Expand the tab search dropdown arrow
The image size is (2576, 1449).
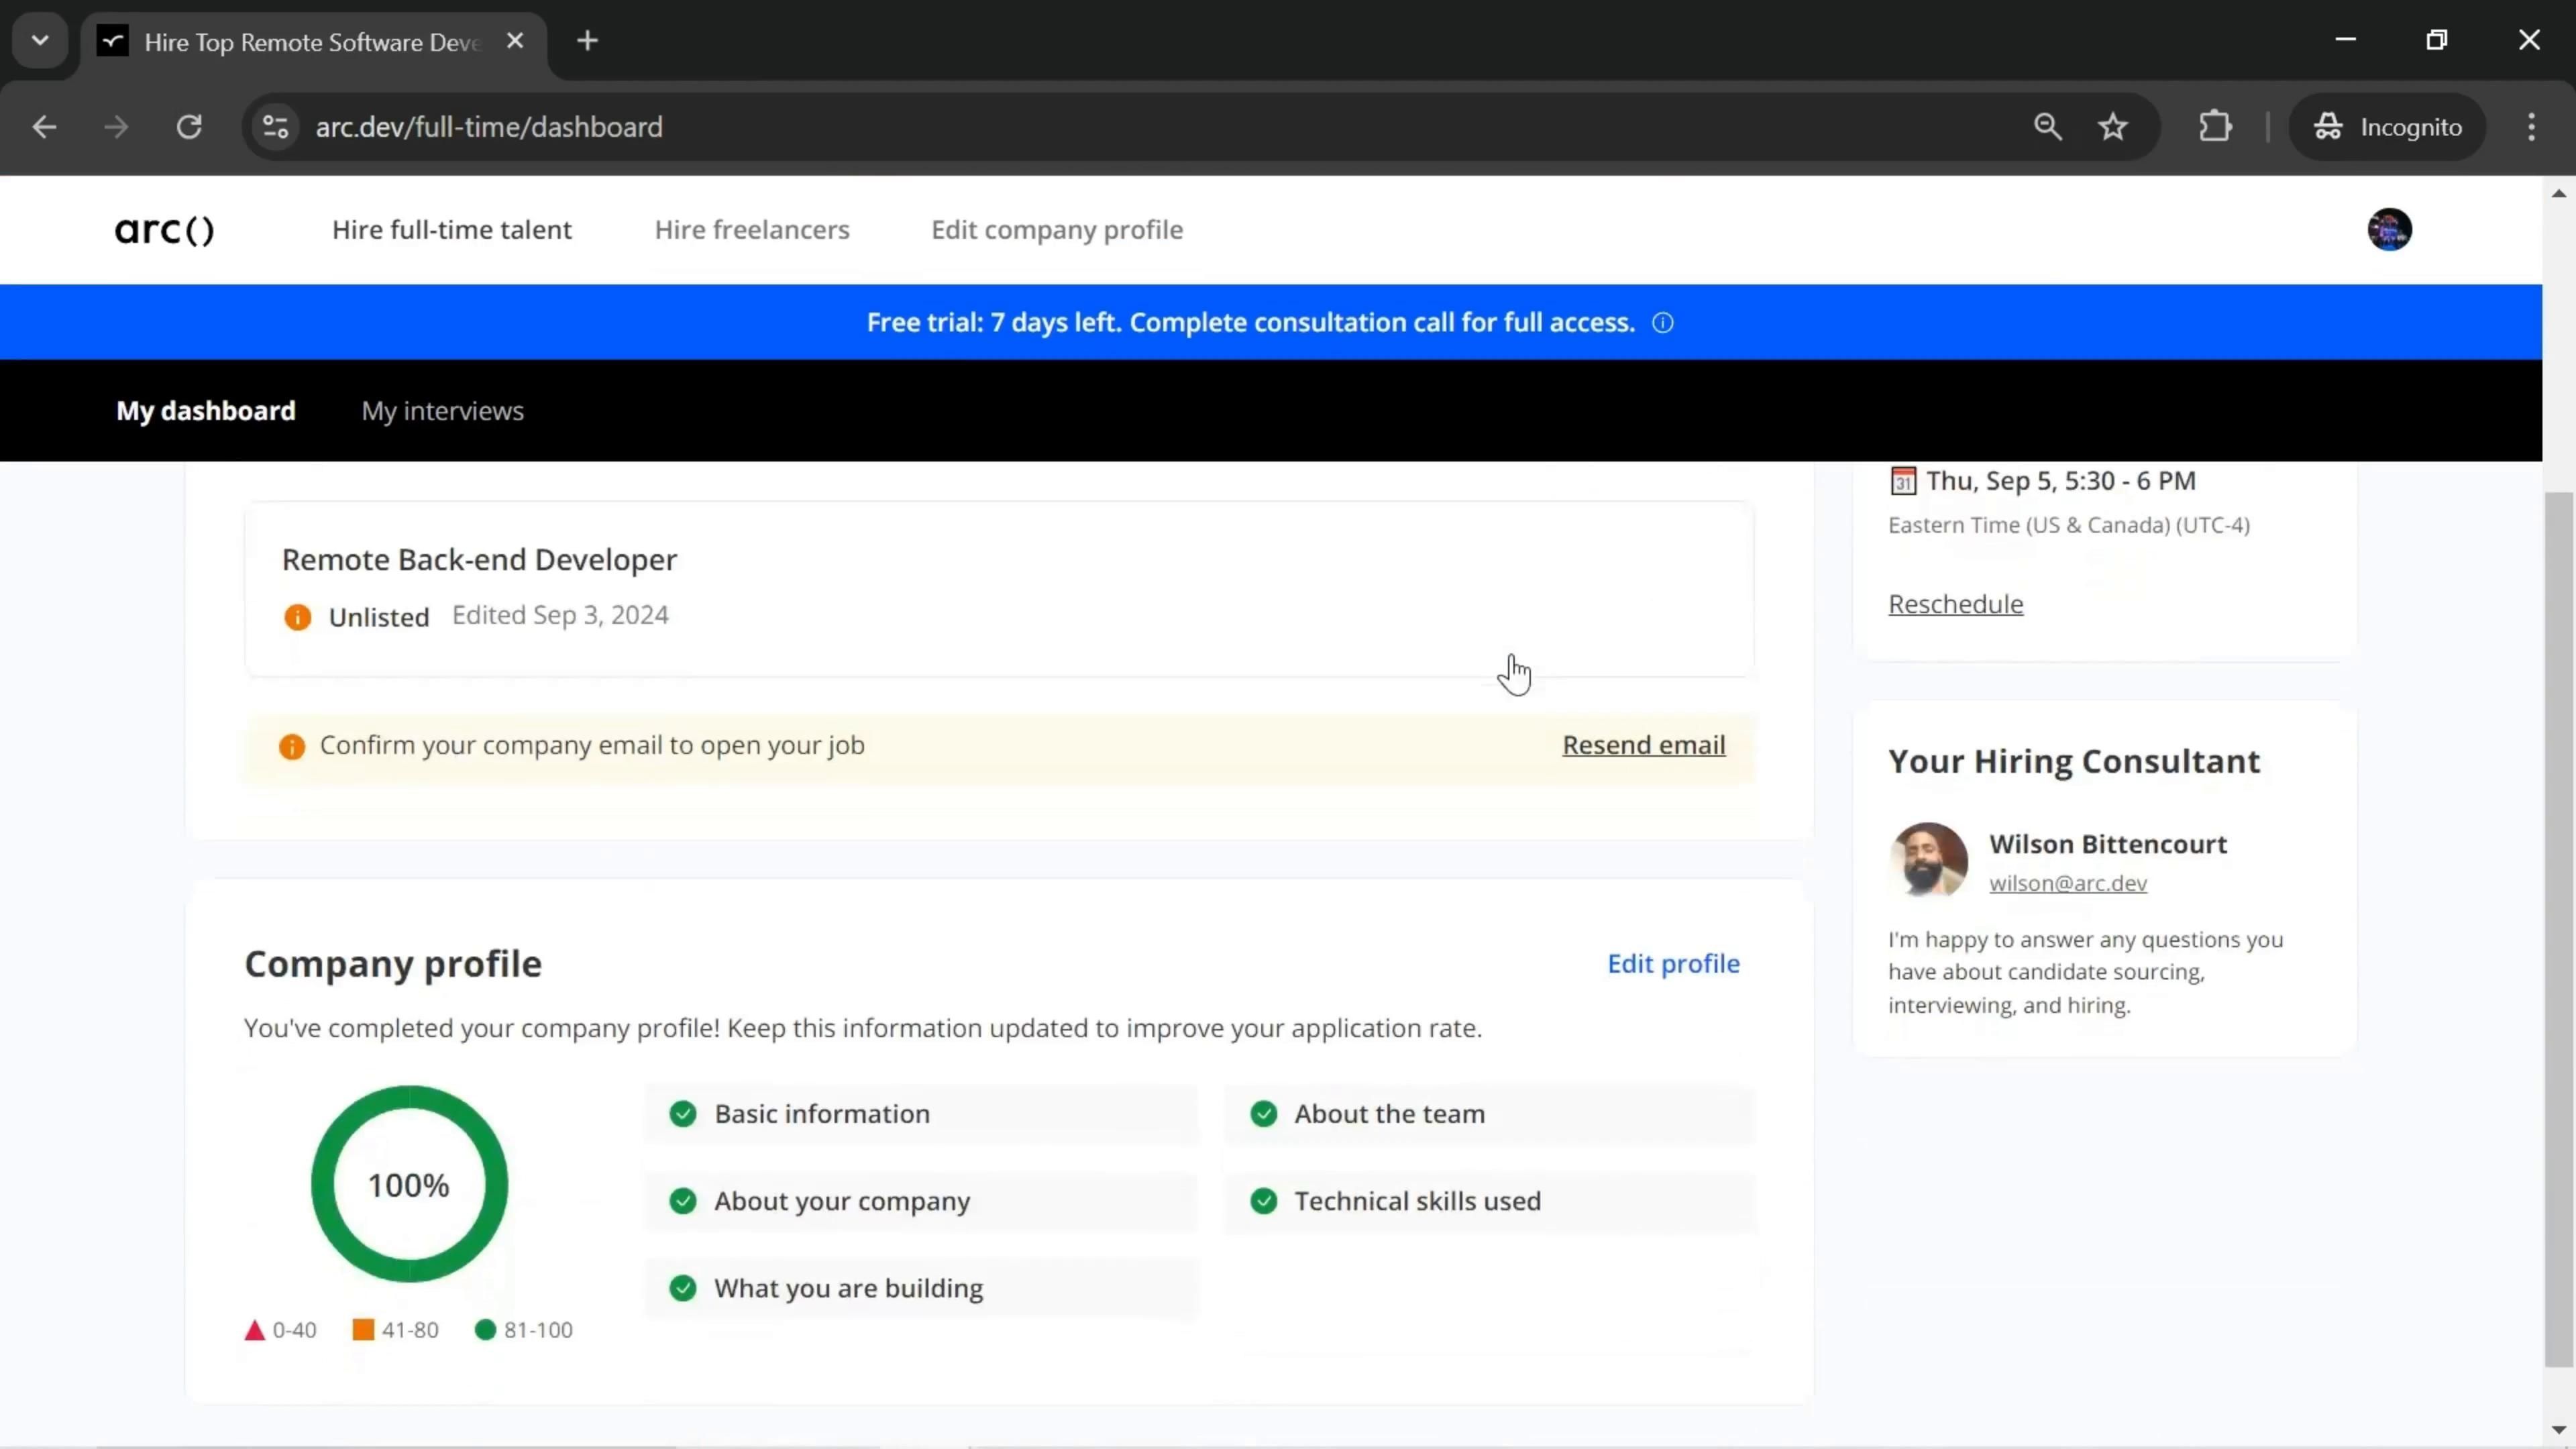(x=40, y=41)
